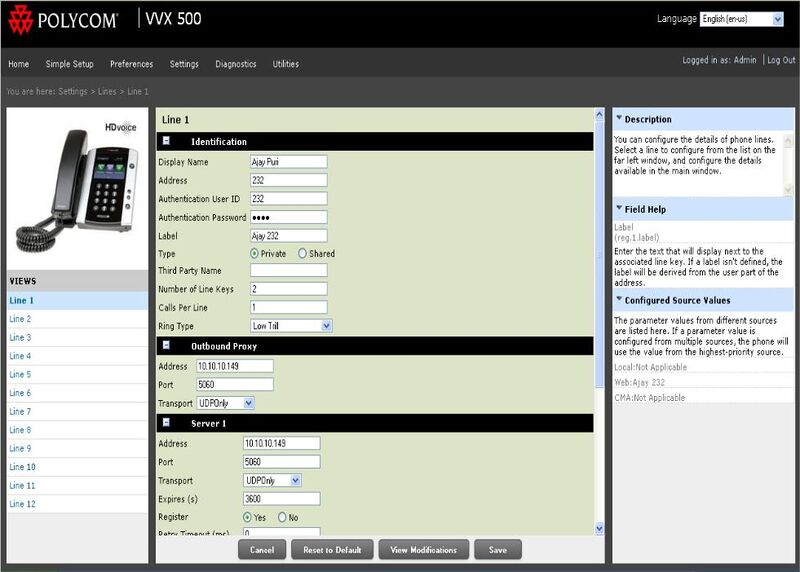This screenshot has height=572, width=800.
Task: Open the Diagnostics menu
Action: click(236, 64)
